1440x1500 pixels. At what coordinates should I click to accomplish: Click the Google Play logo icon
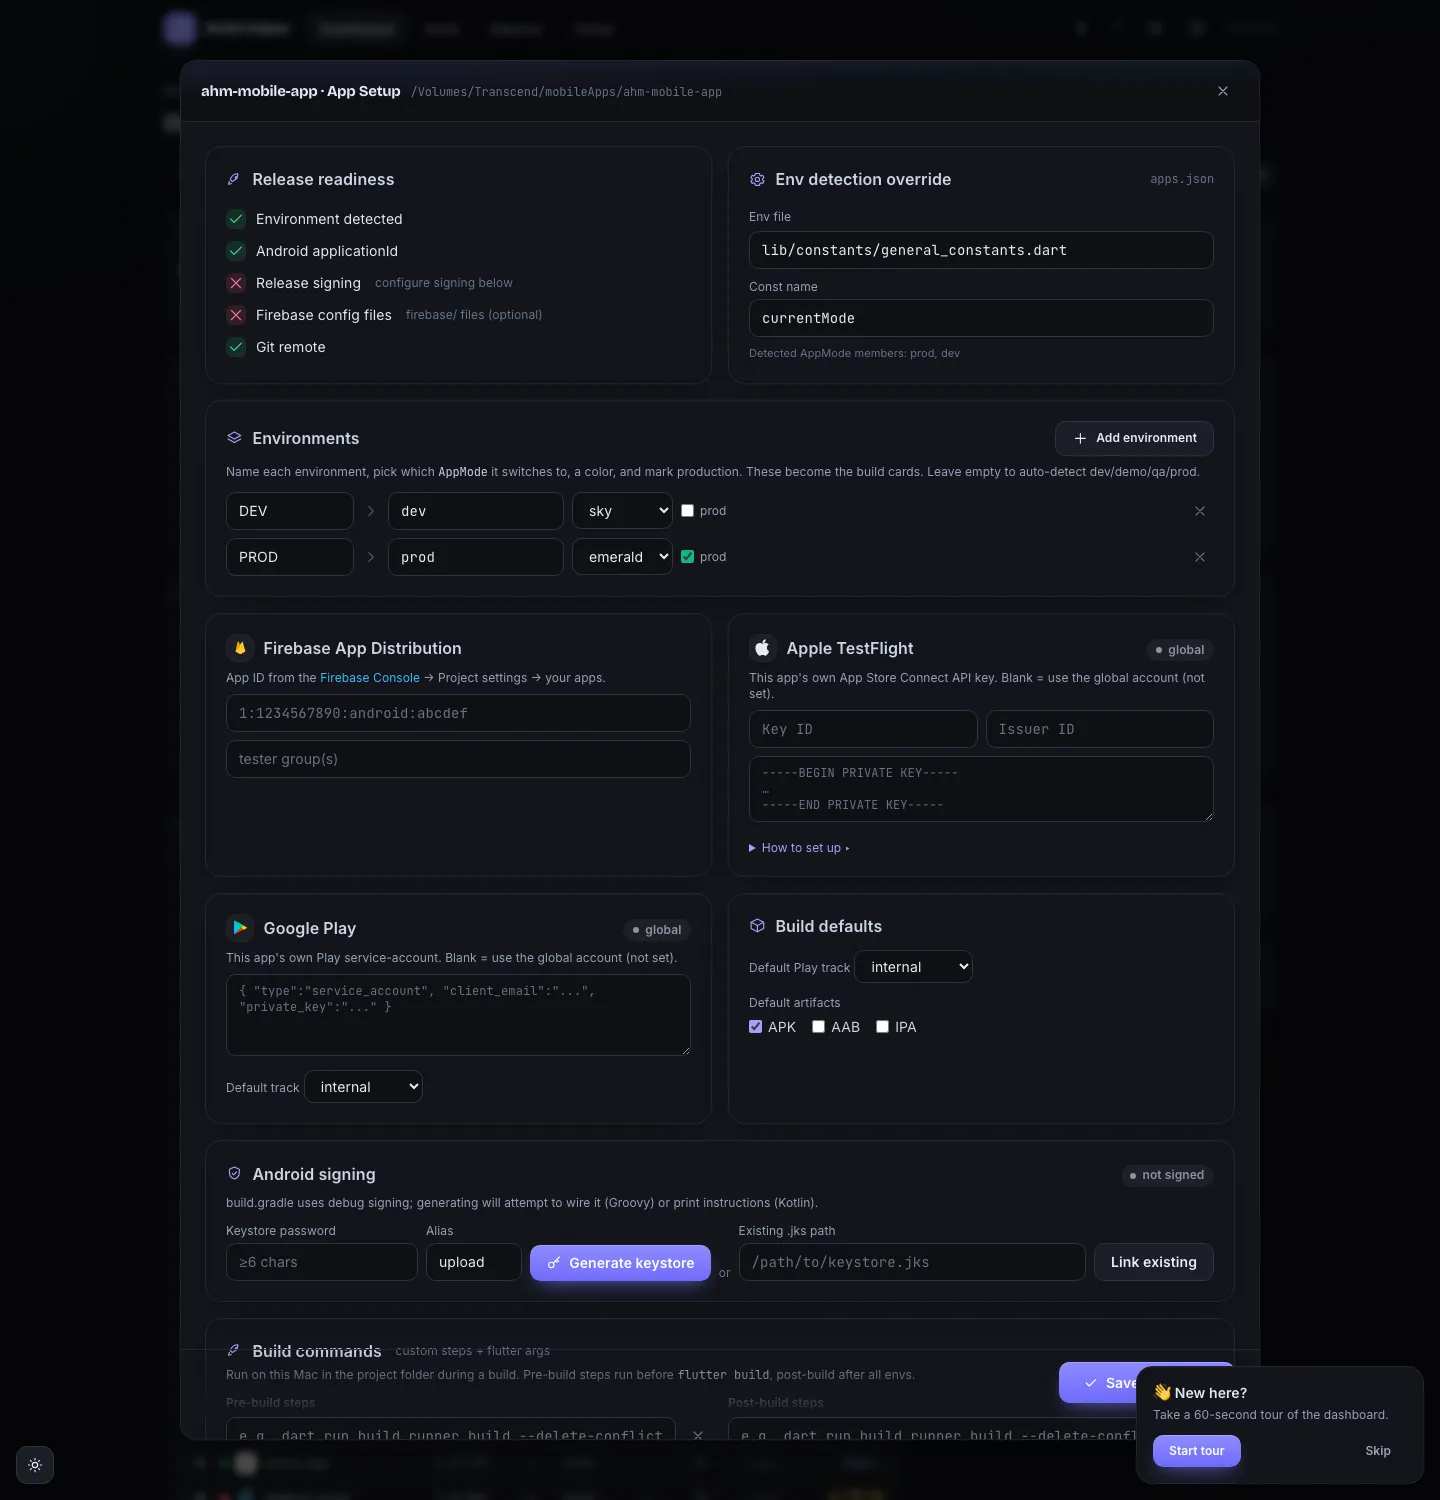[240, 928]
